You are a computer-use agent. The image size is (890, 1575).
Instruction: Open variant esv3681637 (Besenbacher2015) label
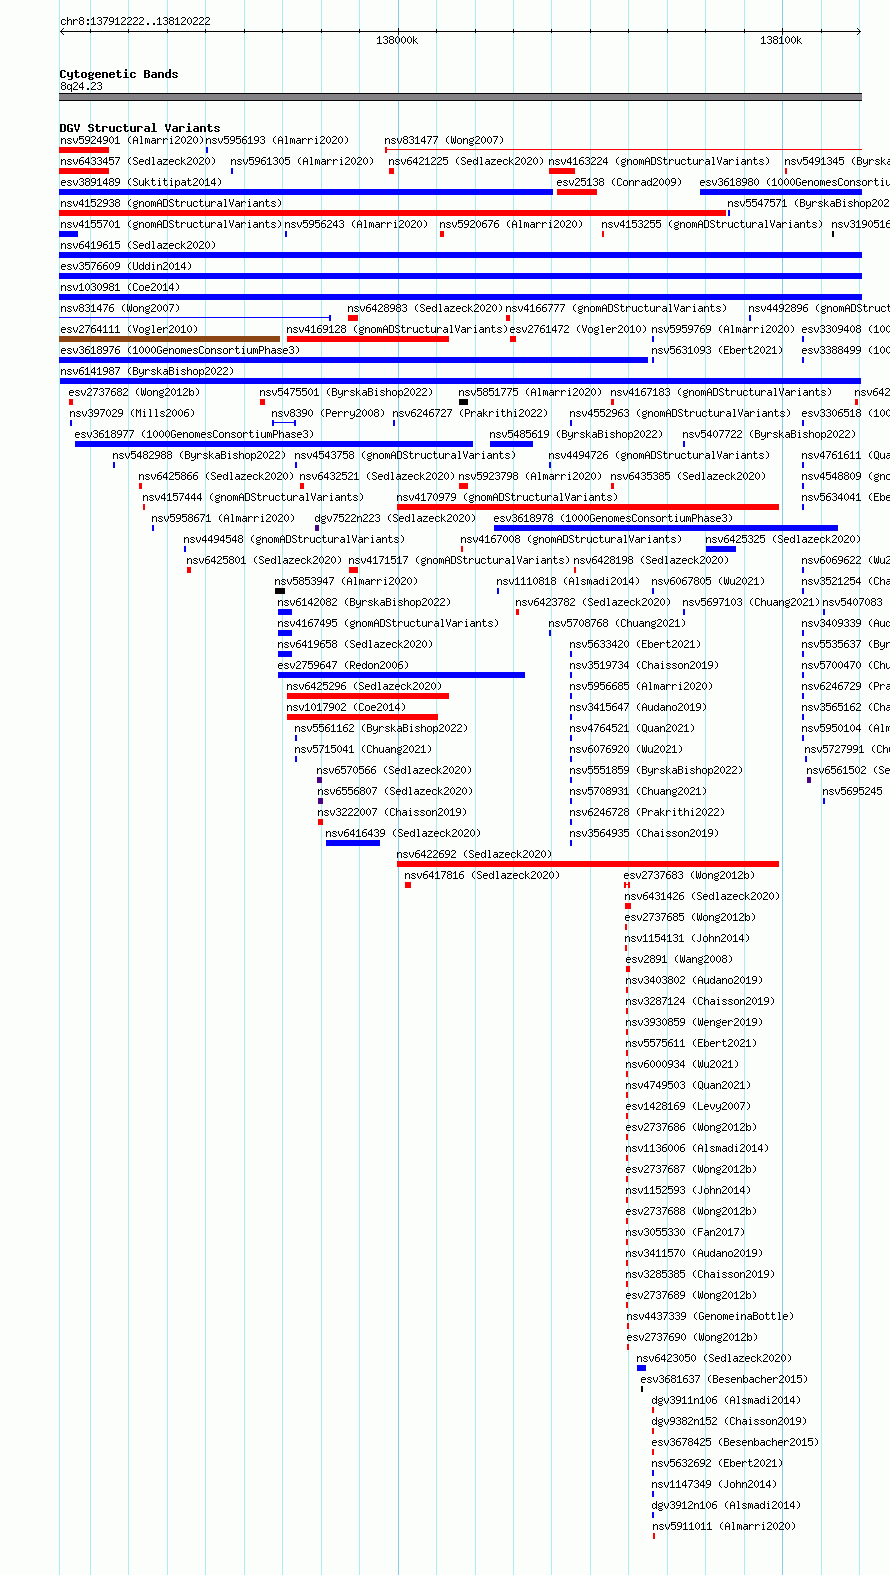coord(724,1379)
